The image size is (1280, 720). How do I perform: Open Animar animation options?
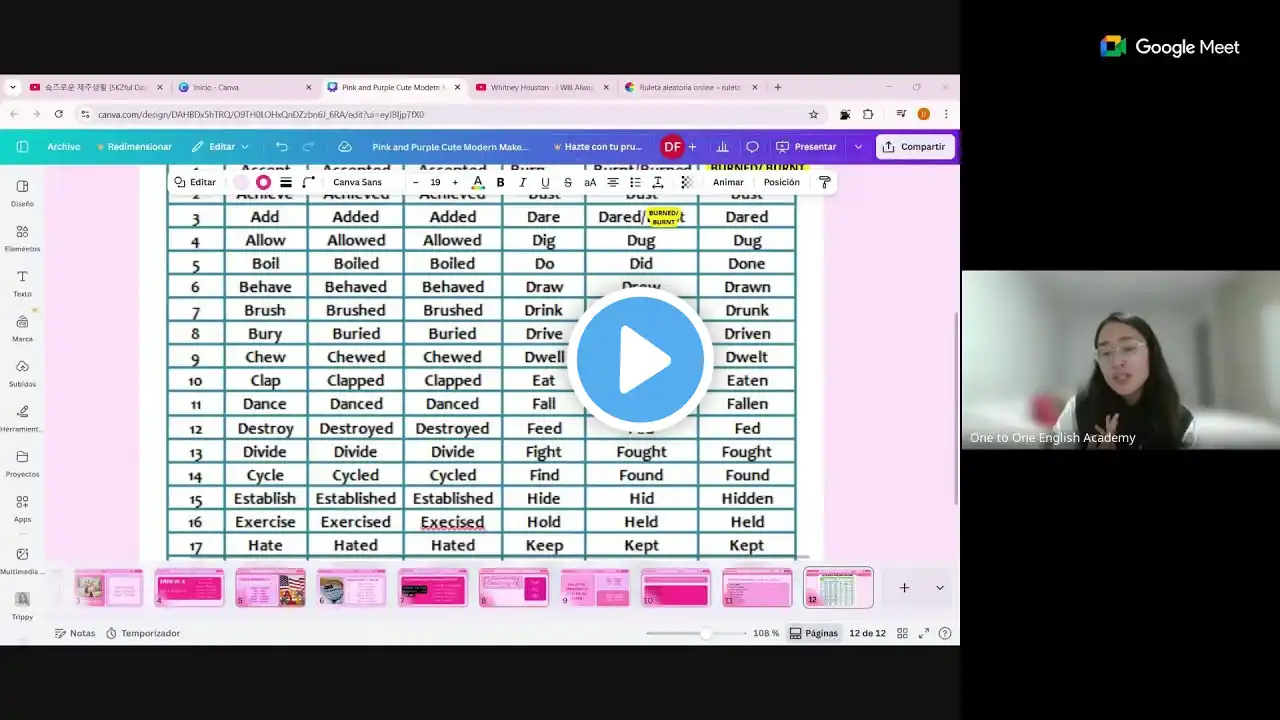coord(728,182)
